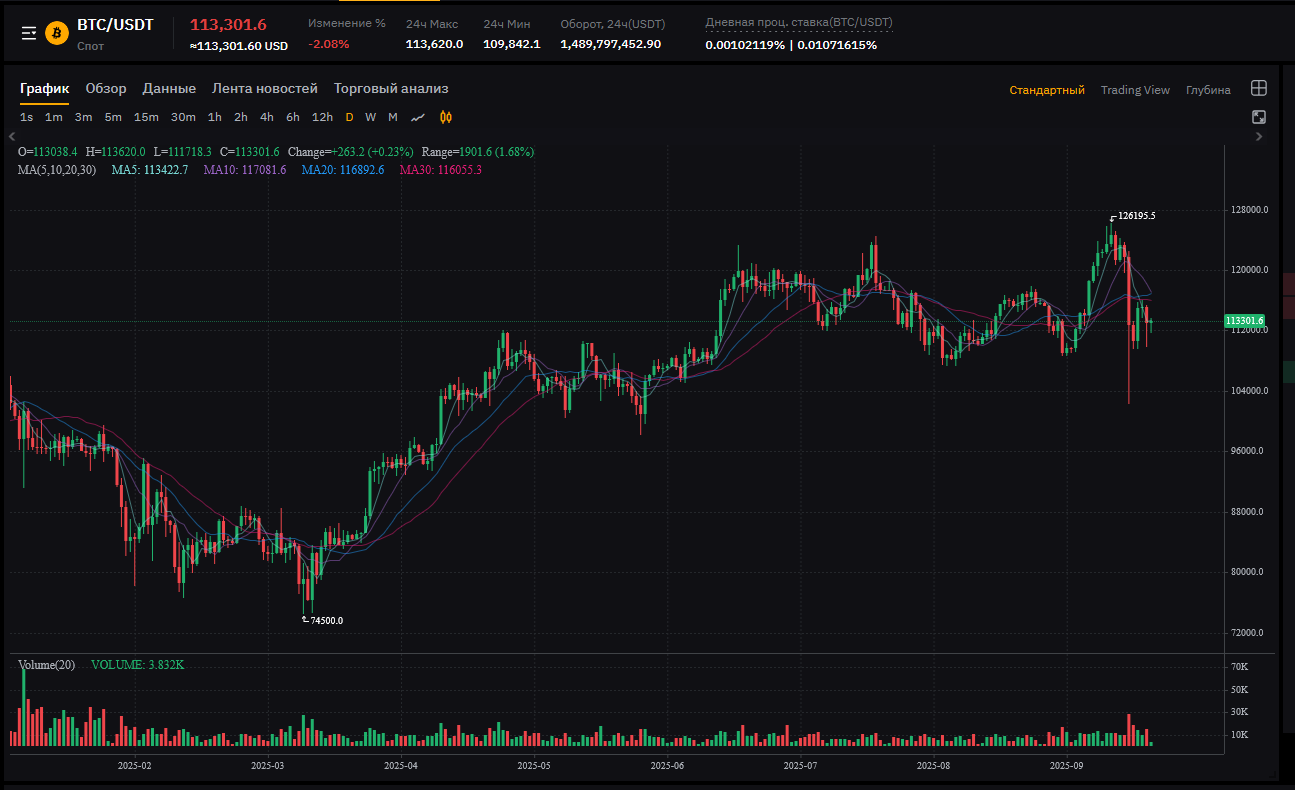Open the multi-chart grid layout icon
The height and width of the screenshot is (790, 1295).
pyautogui.click(x=1259, y=88)
